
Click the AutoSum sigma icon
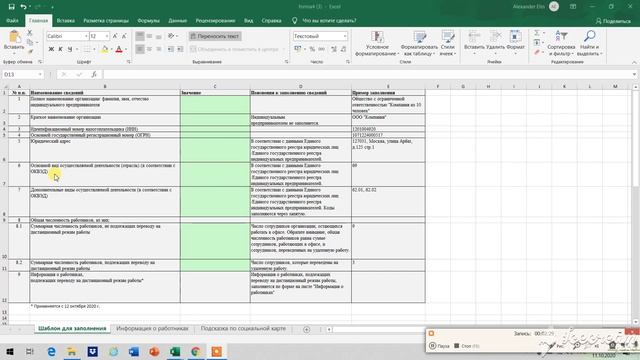[x=537, y=33]
